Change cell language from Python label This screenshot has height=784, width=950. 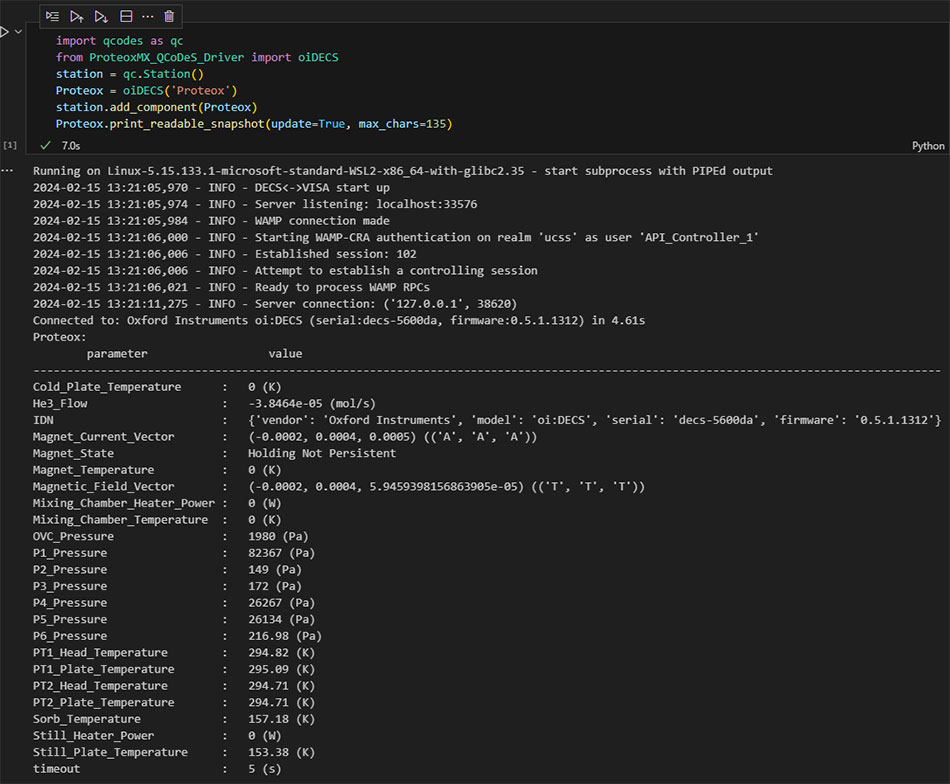pos(927,146)
